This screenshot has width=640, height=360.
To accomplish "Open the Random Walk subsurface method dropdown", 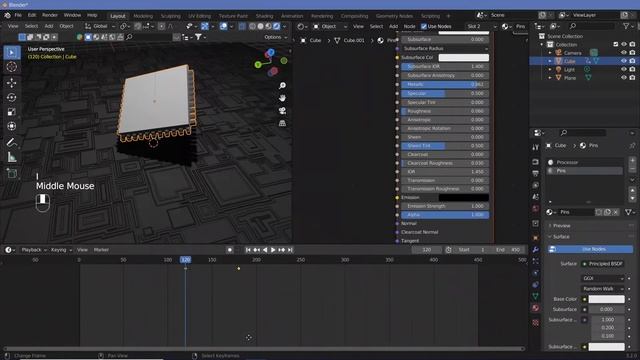I will pyautogui.click(x=602, y=289).
